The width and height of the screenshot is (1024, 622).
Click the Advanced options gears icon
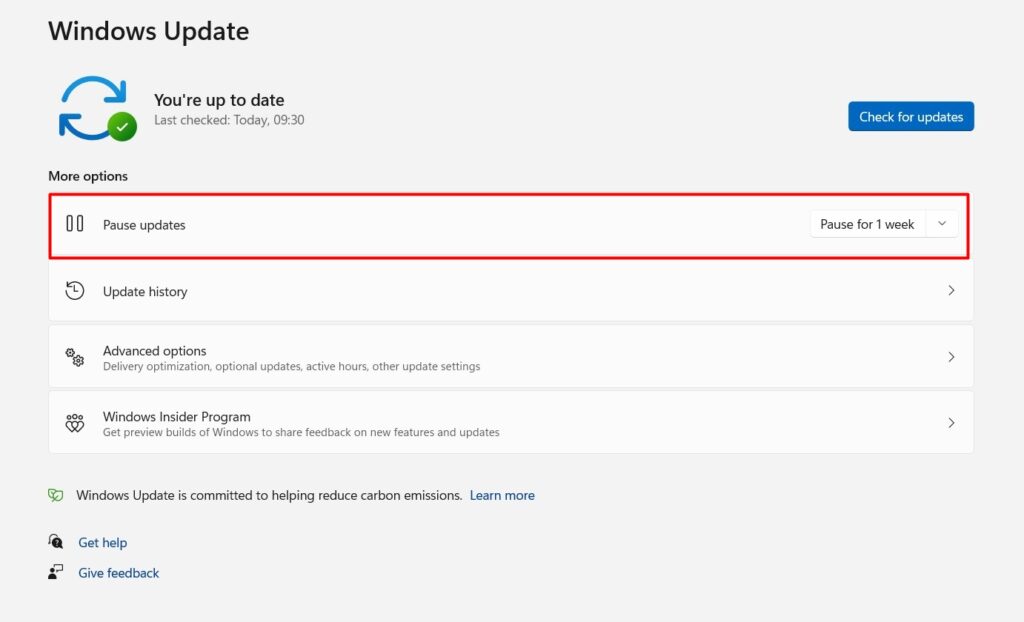(74, 357)
